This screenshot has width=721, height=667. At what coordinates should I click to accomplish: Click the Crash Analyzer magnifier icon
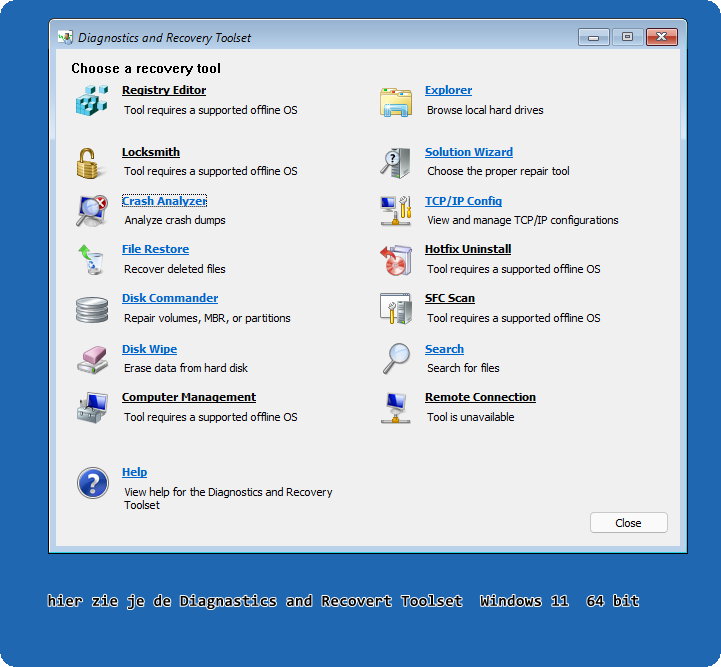tap(92, 211)
